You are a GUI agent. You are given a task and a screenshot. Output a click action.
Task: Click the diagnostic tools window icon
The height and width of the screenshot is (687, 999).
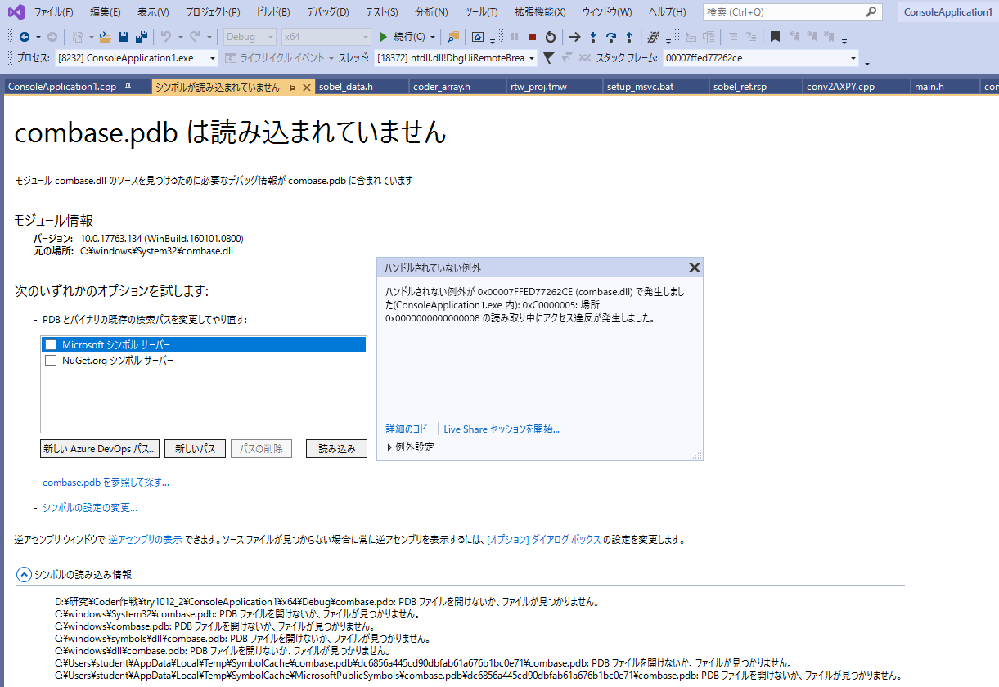pyautogui.click(x=478, y=37)
